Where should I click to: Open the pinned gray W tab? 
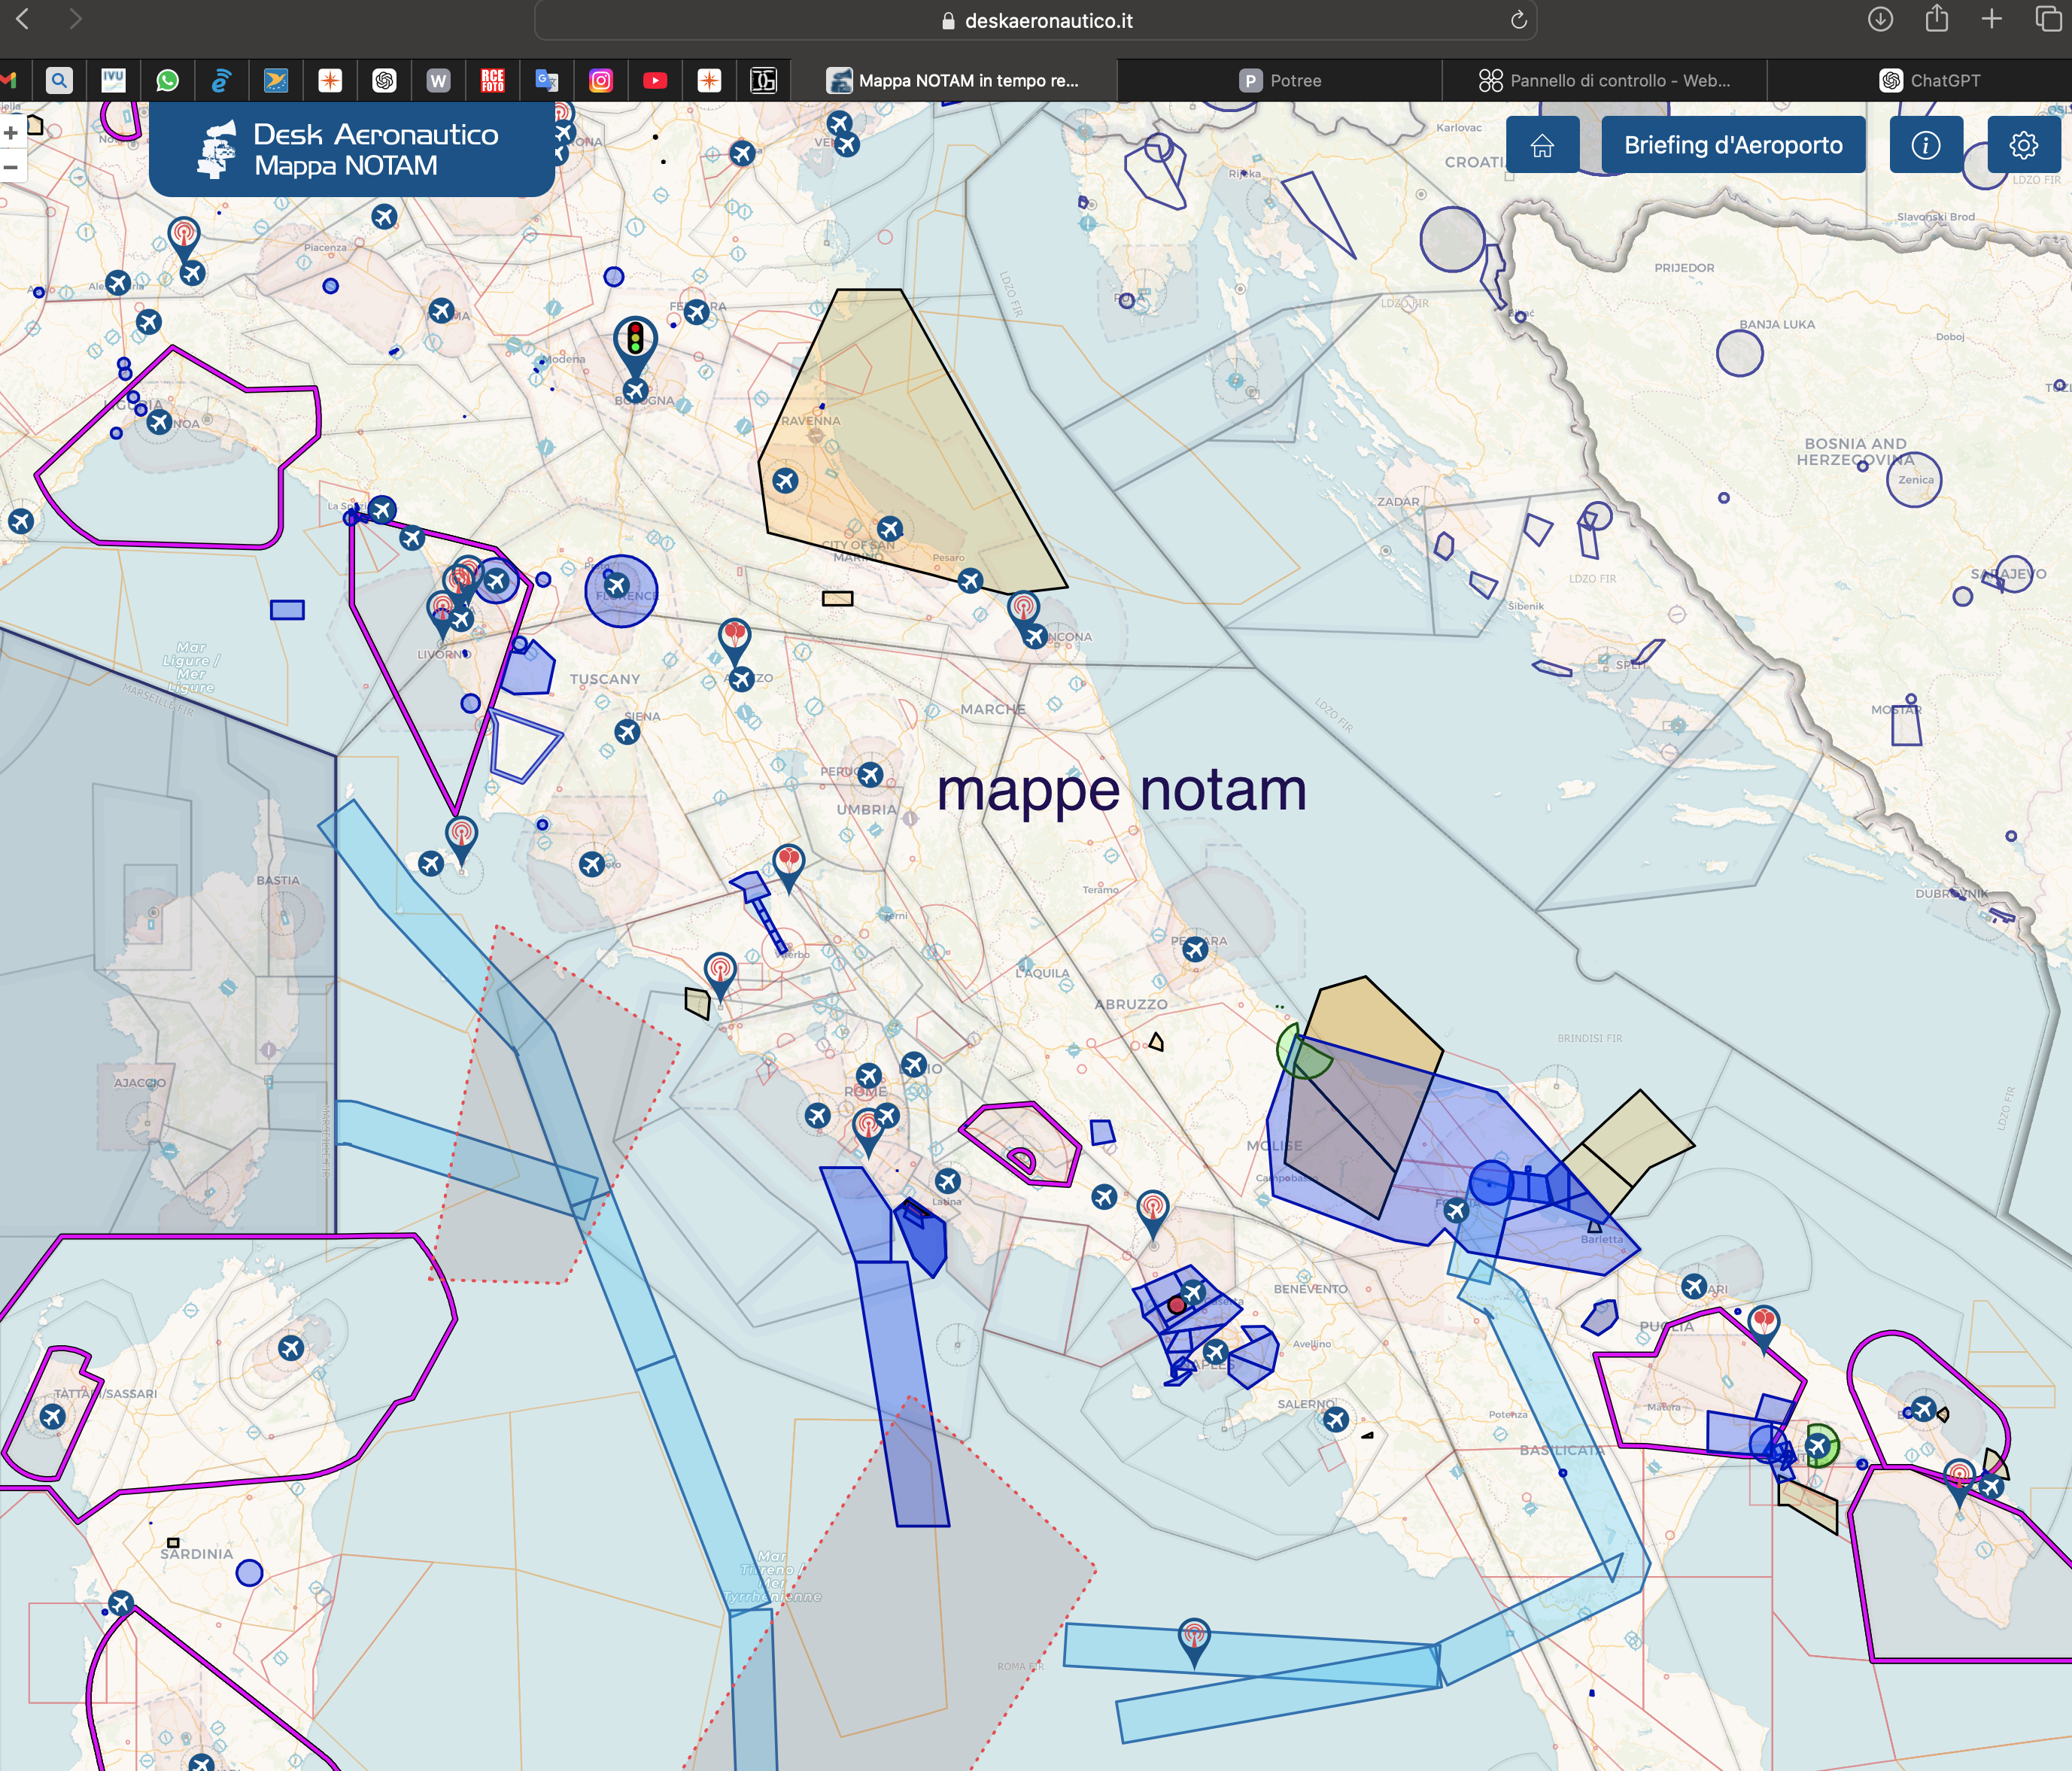coord(439,80)
